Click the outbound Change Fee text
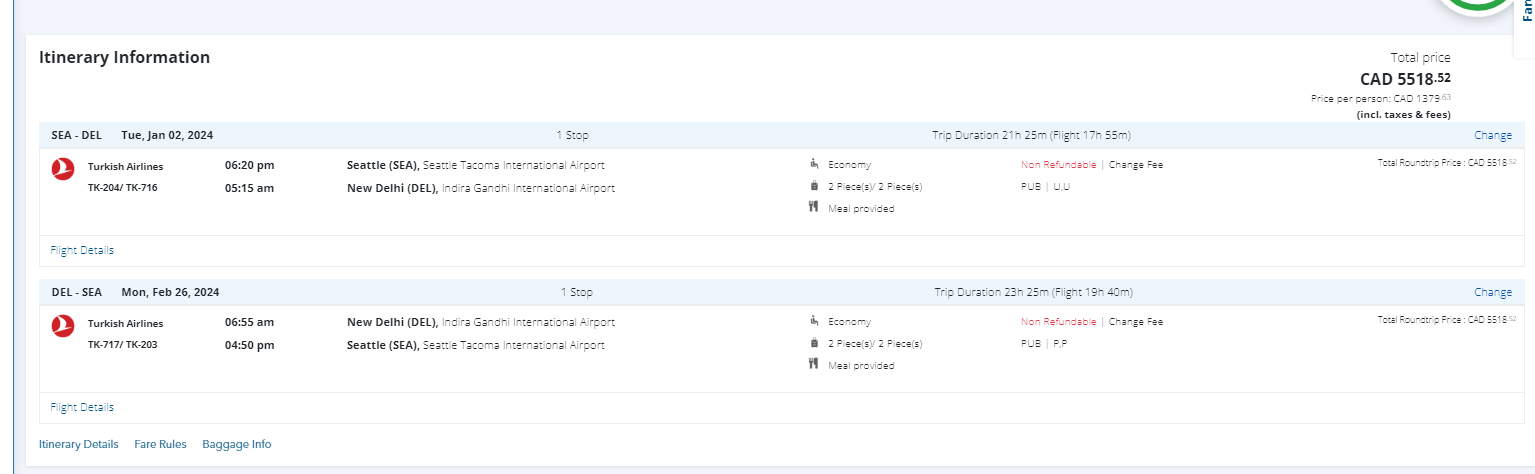The height and width of the screenshot is (474, 1535). 1135,165
